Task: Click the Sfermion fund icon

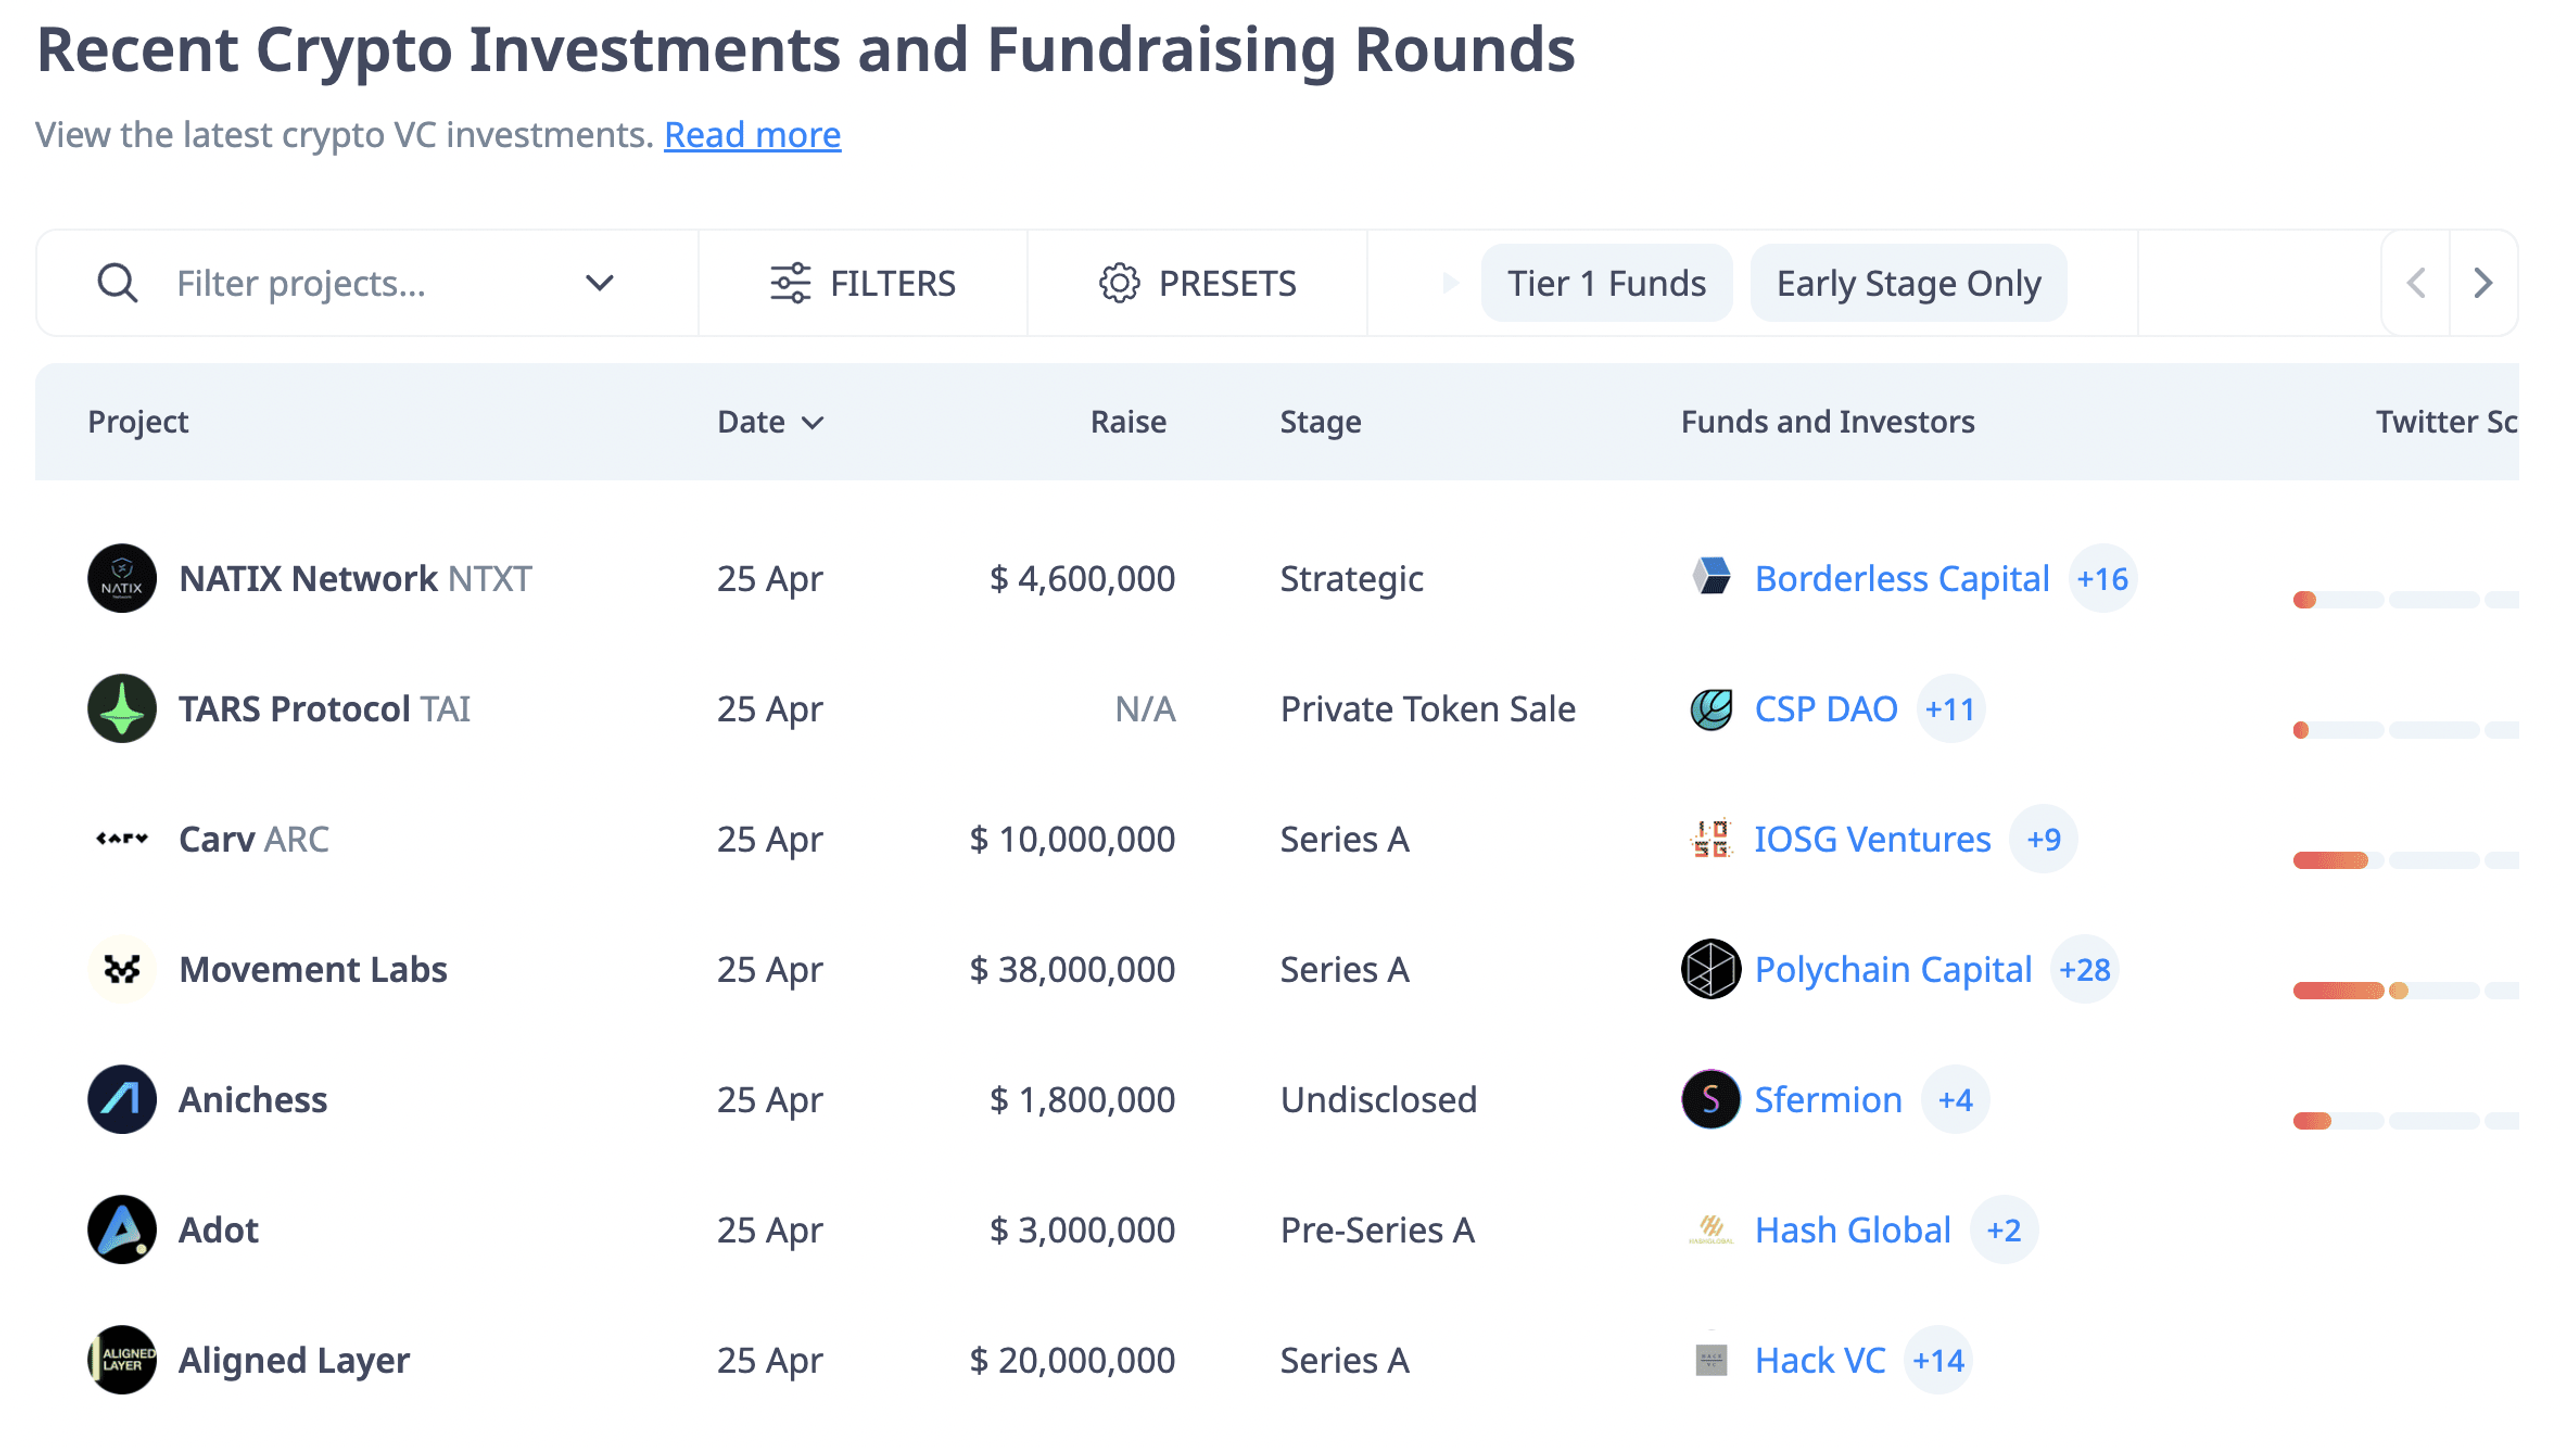Action: 1710,1098
